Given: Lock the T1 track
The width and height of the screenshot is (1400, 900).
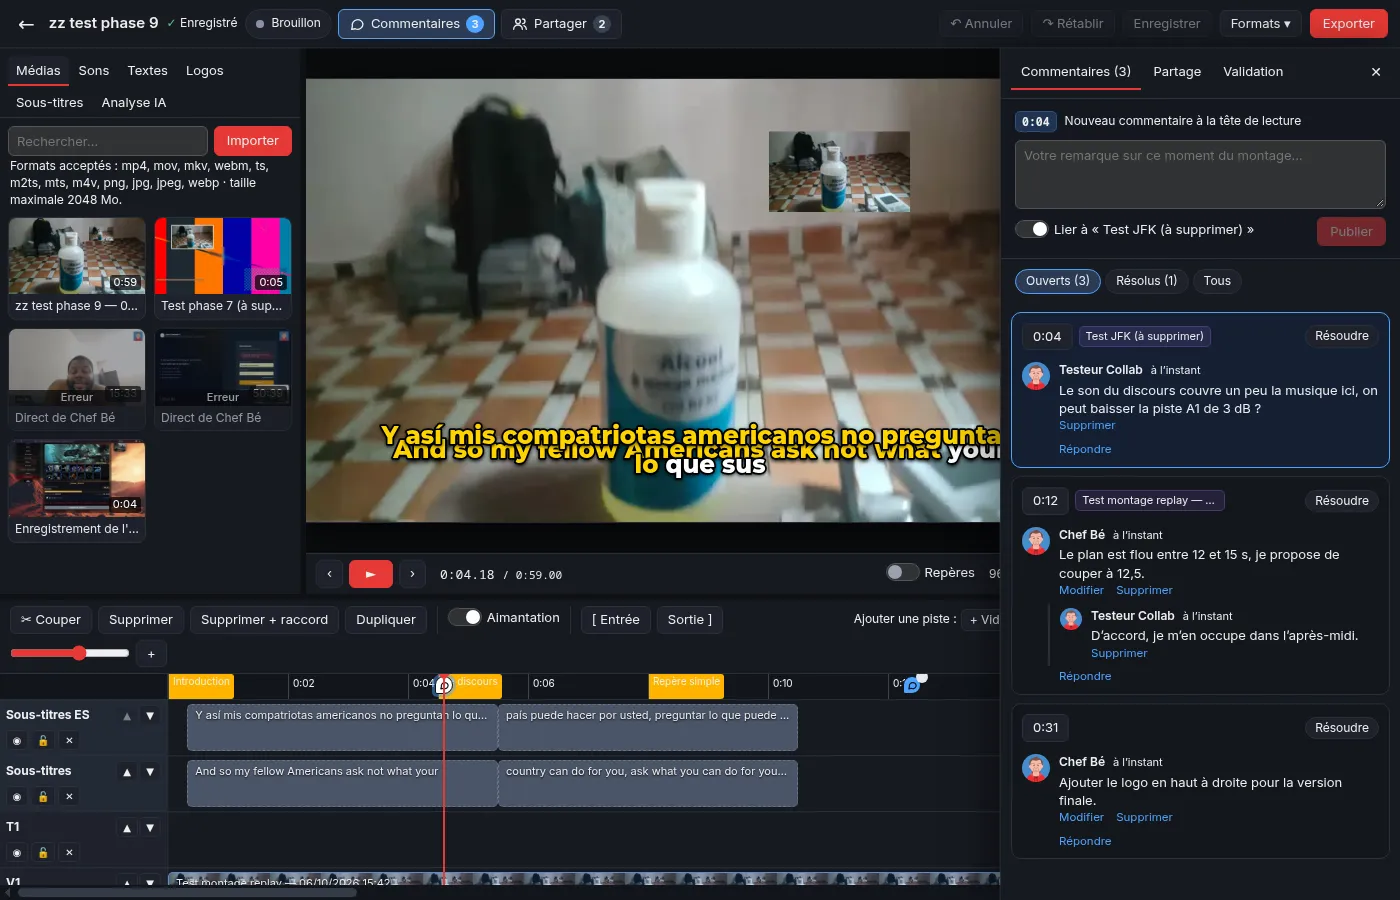Looking at the screenshot, I should pyautogui.click(x=43, y=853).
